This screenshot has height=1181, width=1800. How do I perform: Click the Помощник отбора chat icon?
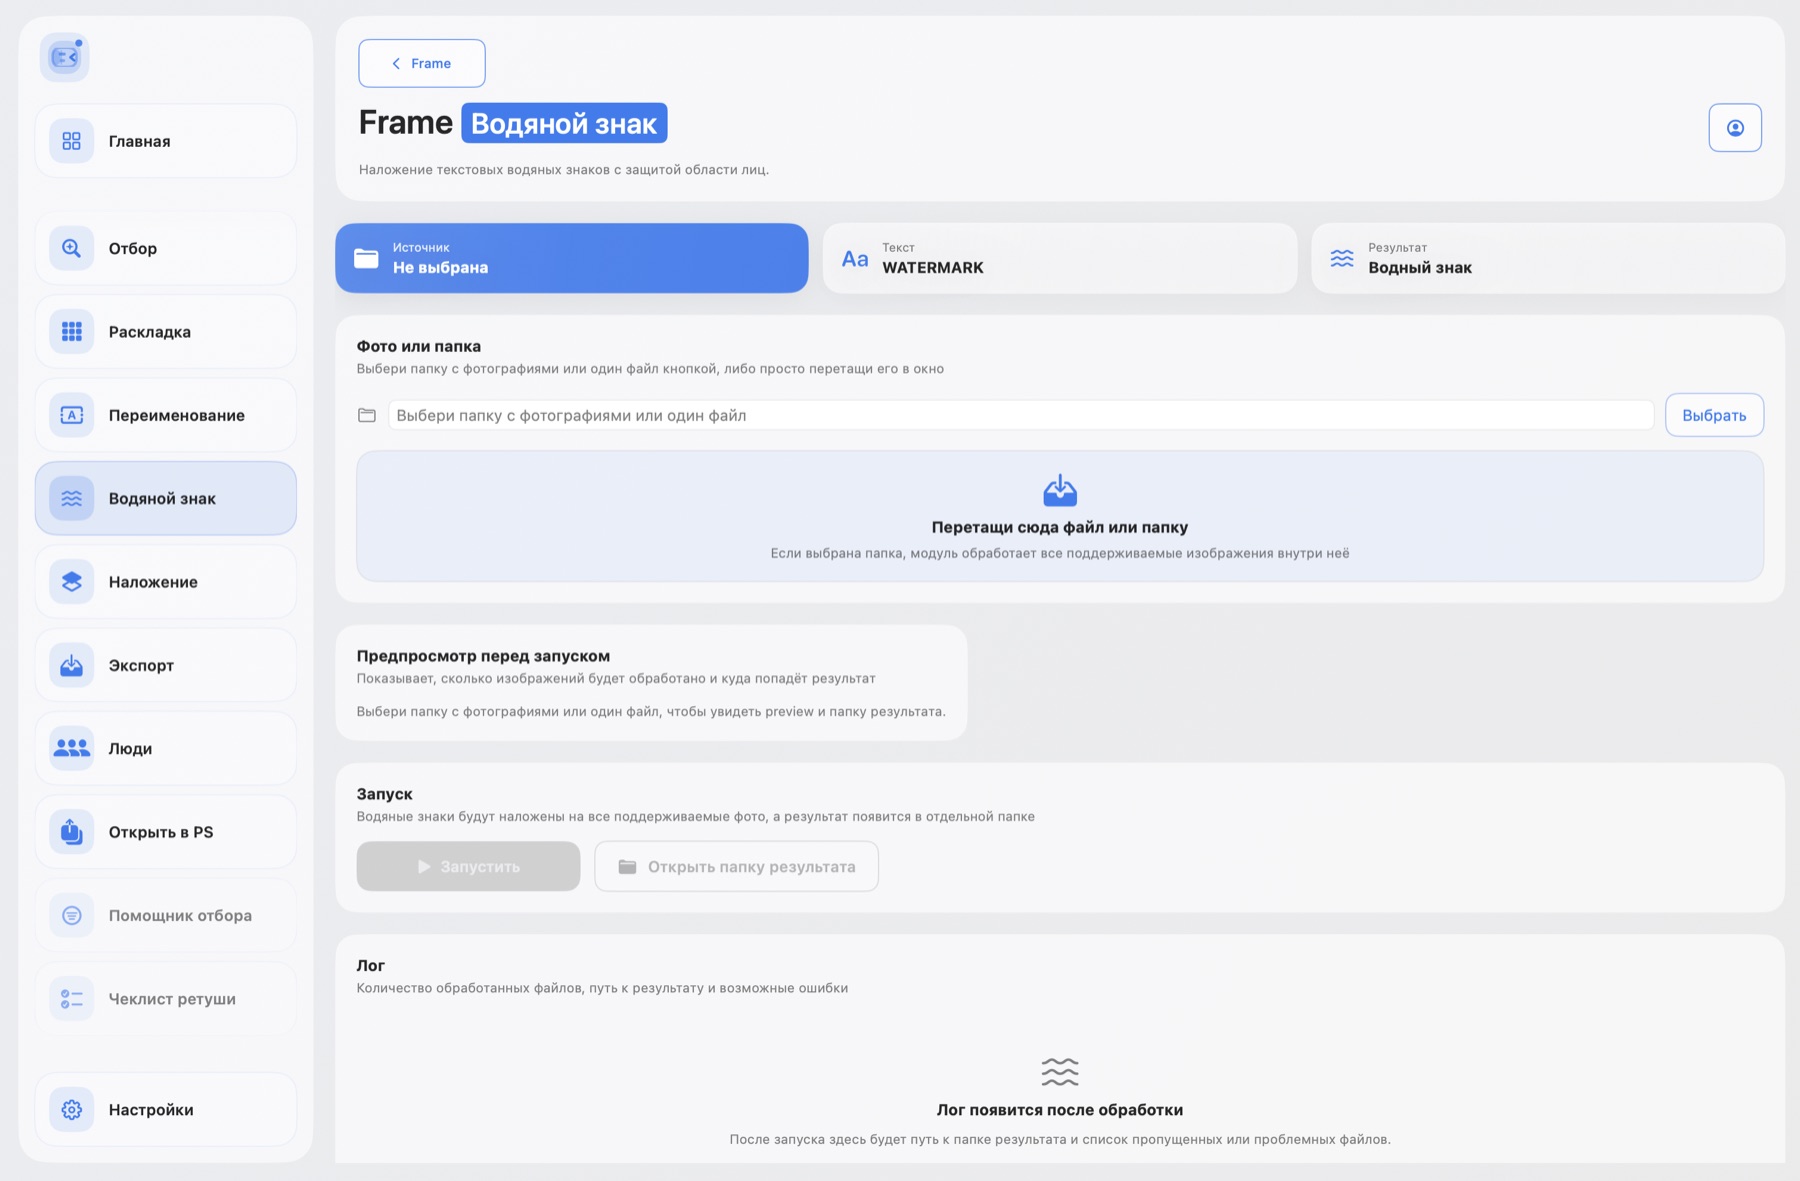point(72,915)
